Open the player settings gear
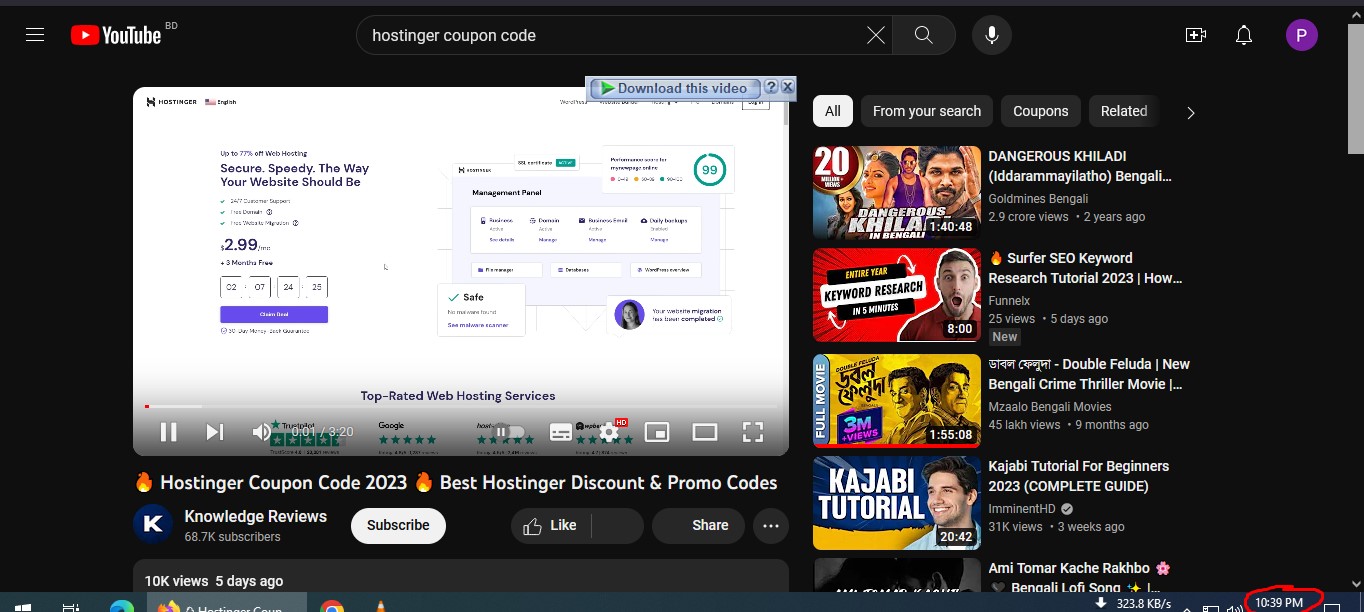1364x612 pixels. click(609, 432)
